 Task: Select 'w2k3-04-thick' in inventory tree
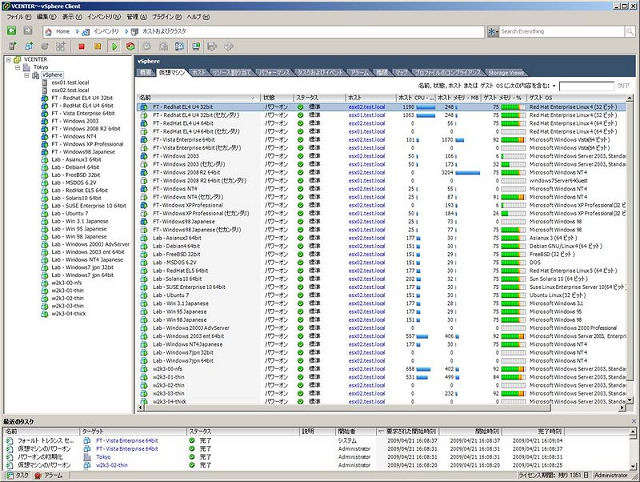point(69,314)
